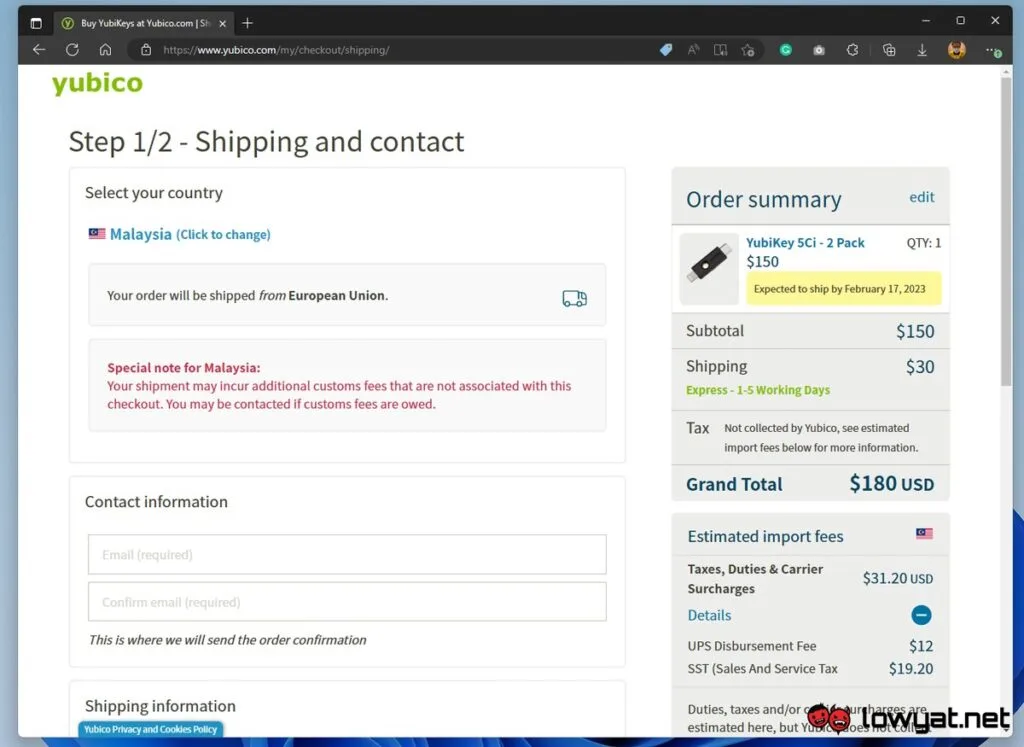
Task: Click Express - 1-5 Working Days text
Action: point(758,390)
